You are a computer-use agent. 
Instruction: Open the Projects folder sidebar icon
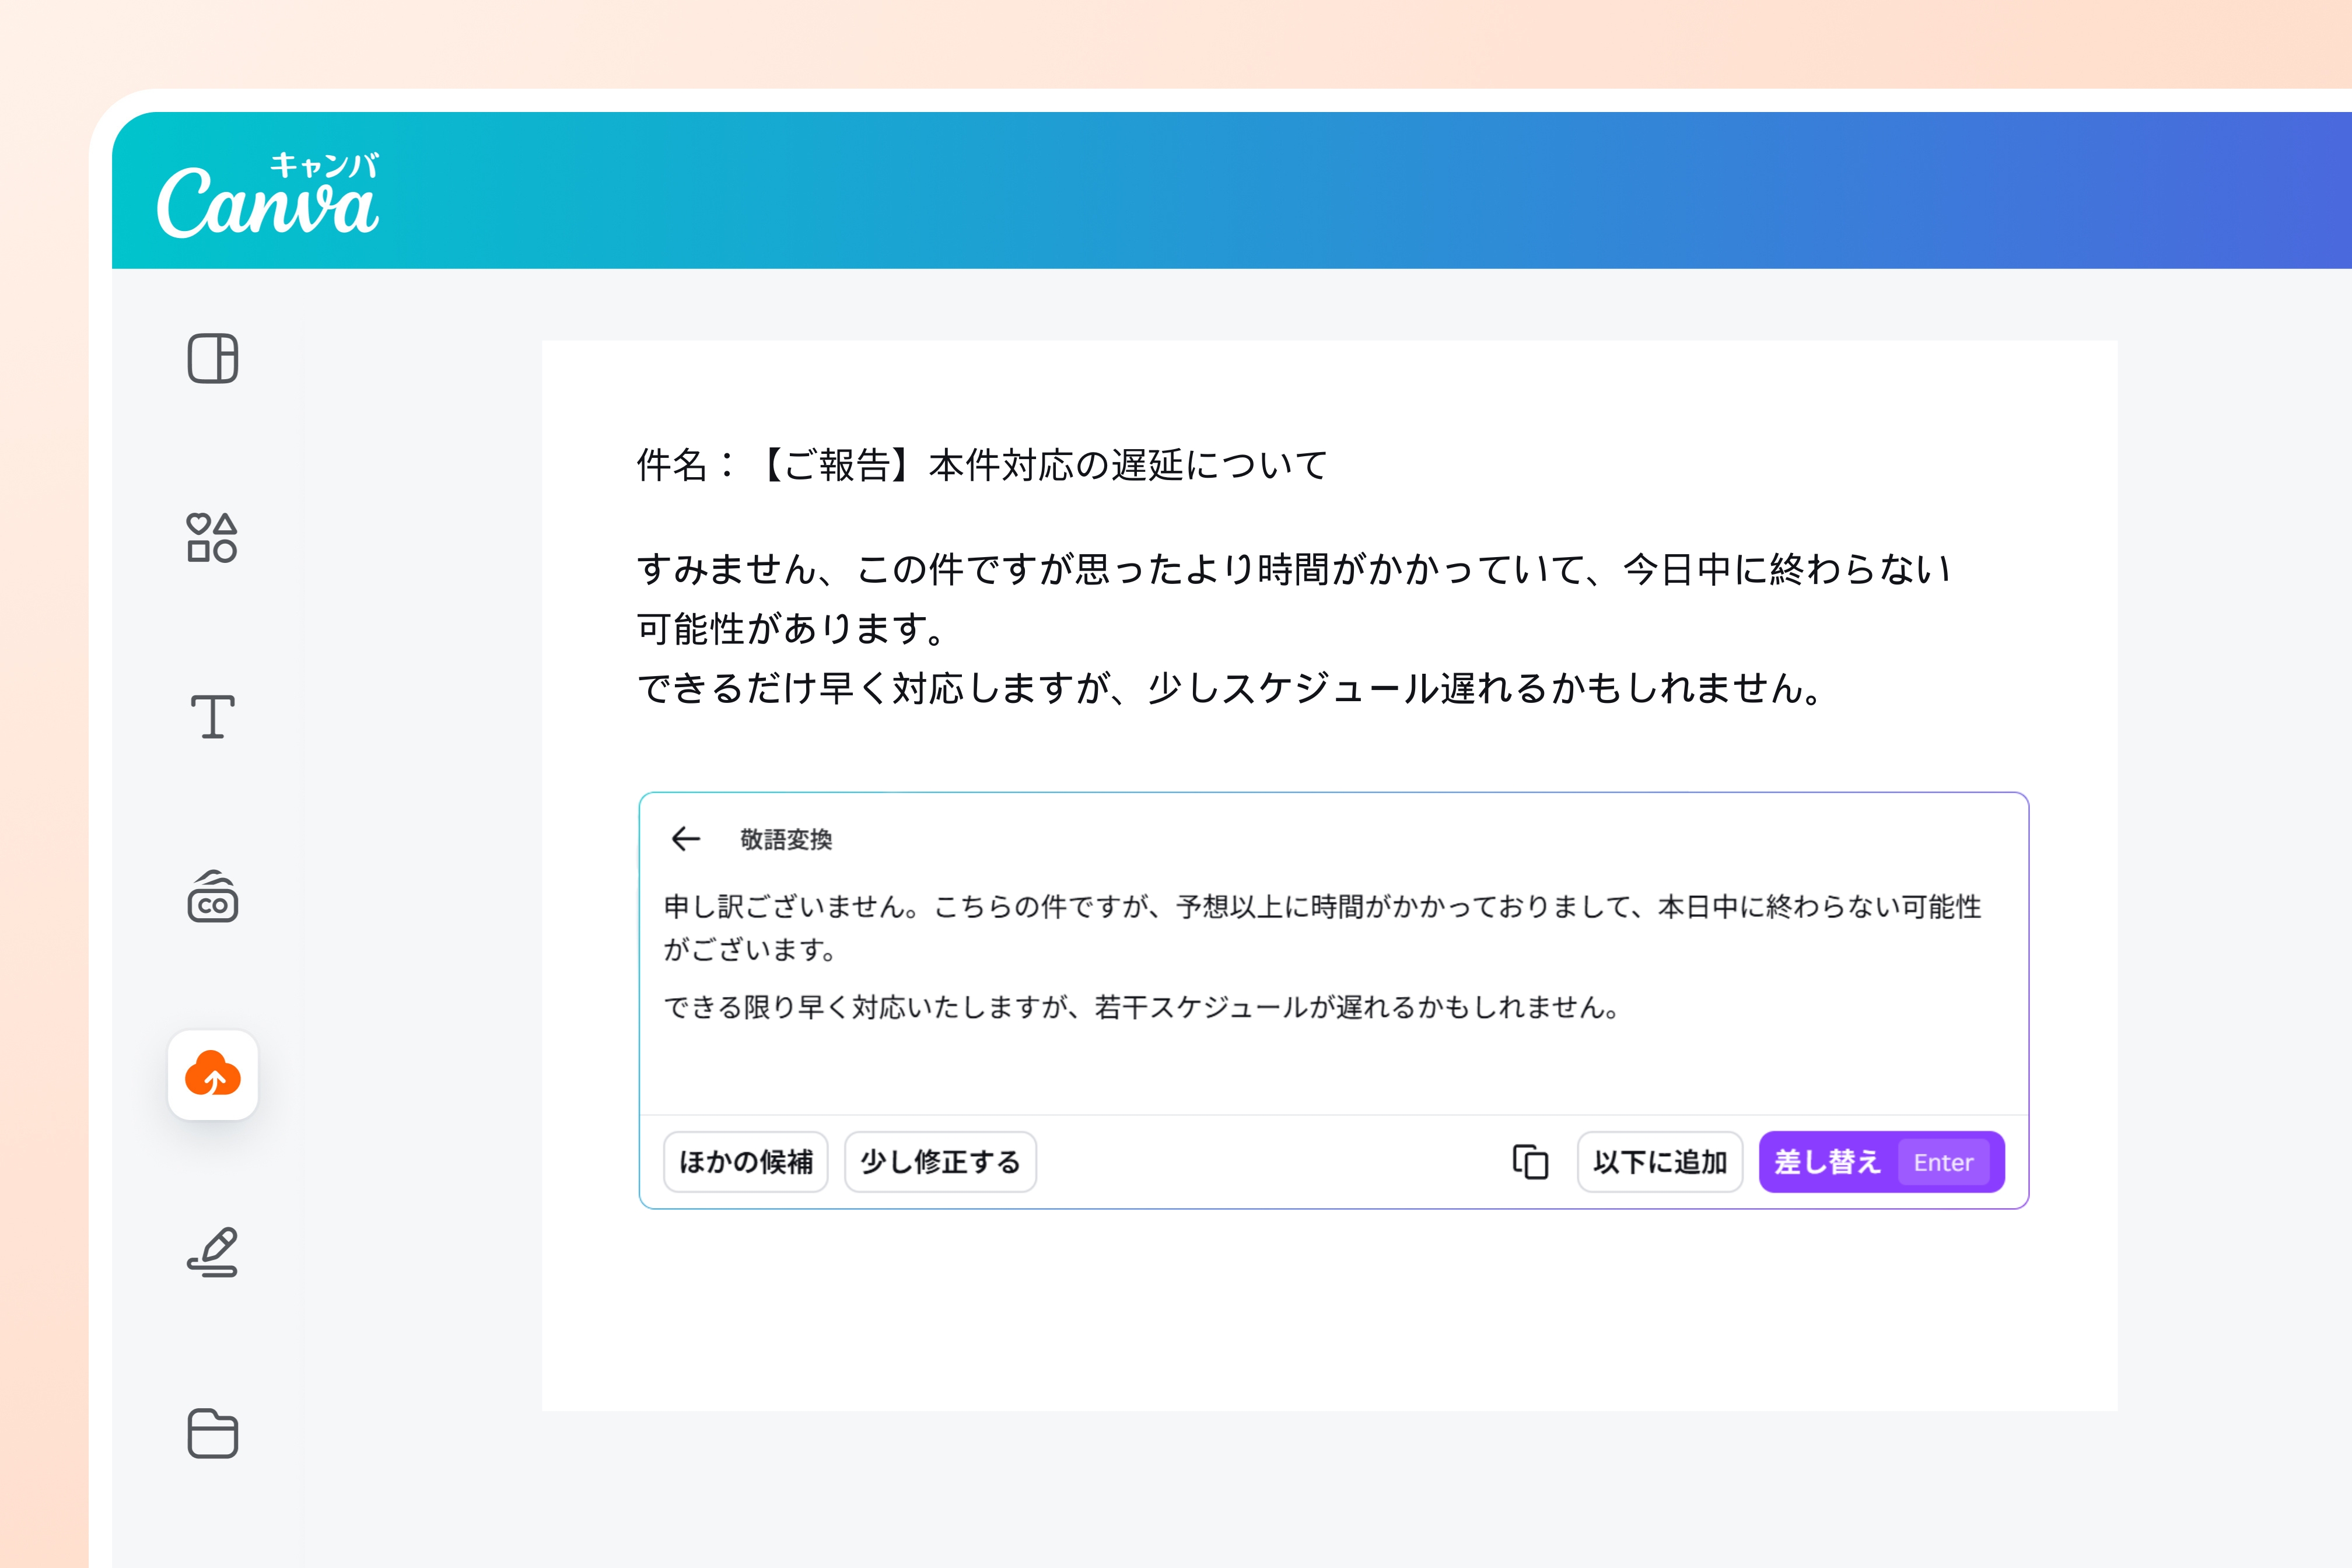pos(213,1433)
